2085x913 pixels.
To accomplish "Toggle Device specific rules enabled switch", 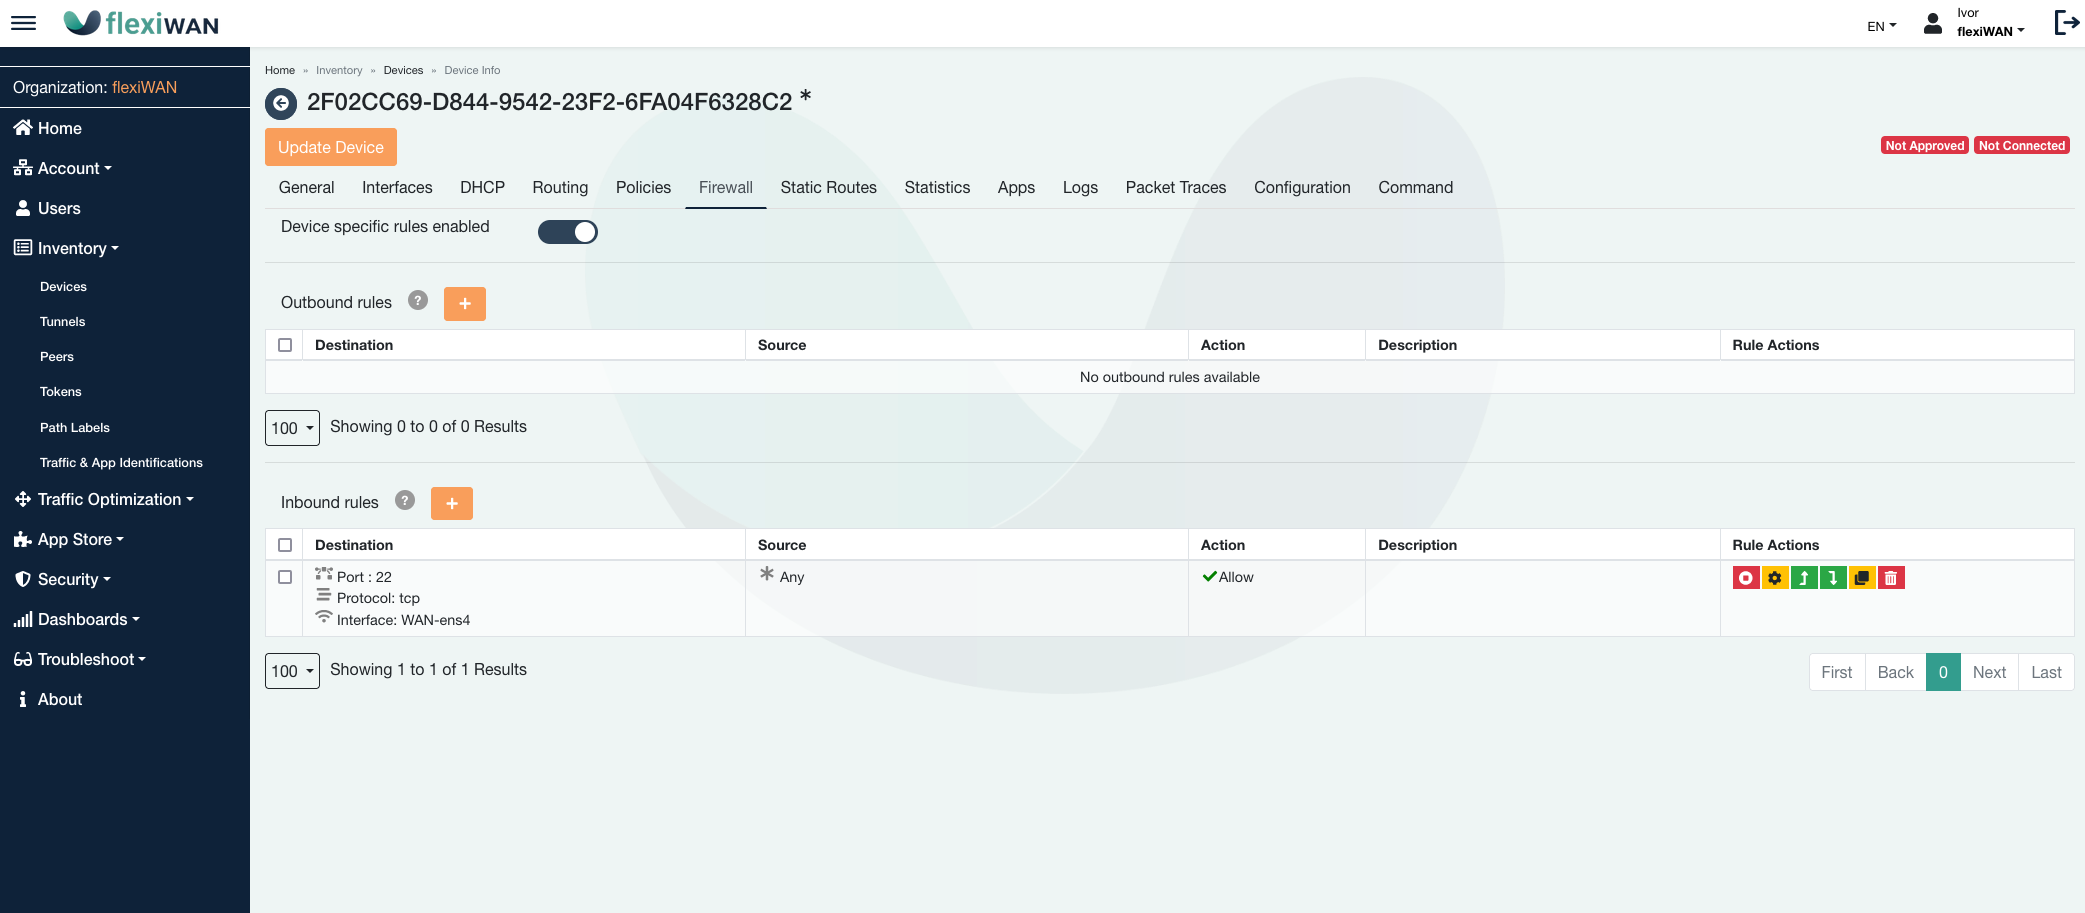I will [567, 232].
